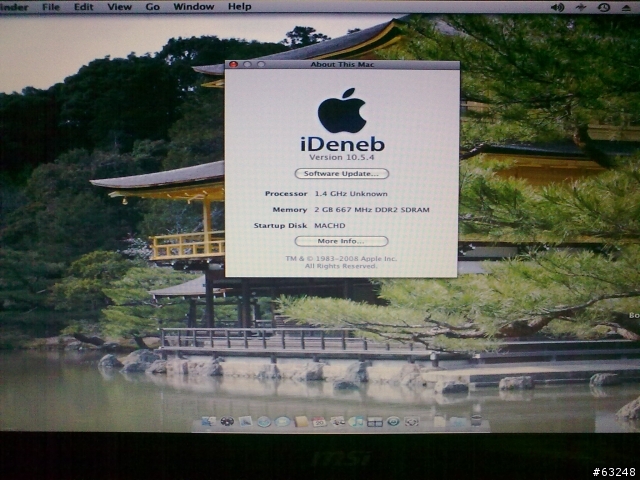
Task: Launch Safari from the Dock
Action: pos(264,422)
